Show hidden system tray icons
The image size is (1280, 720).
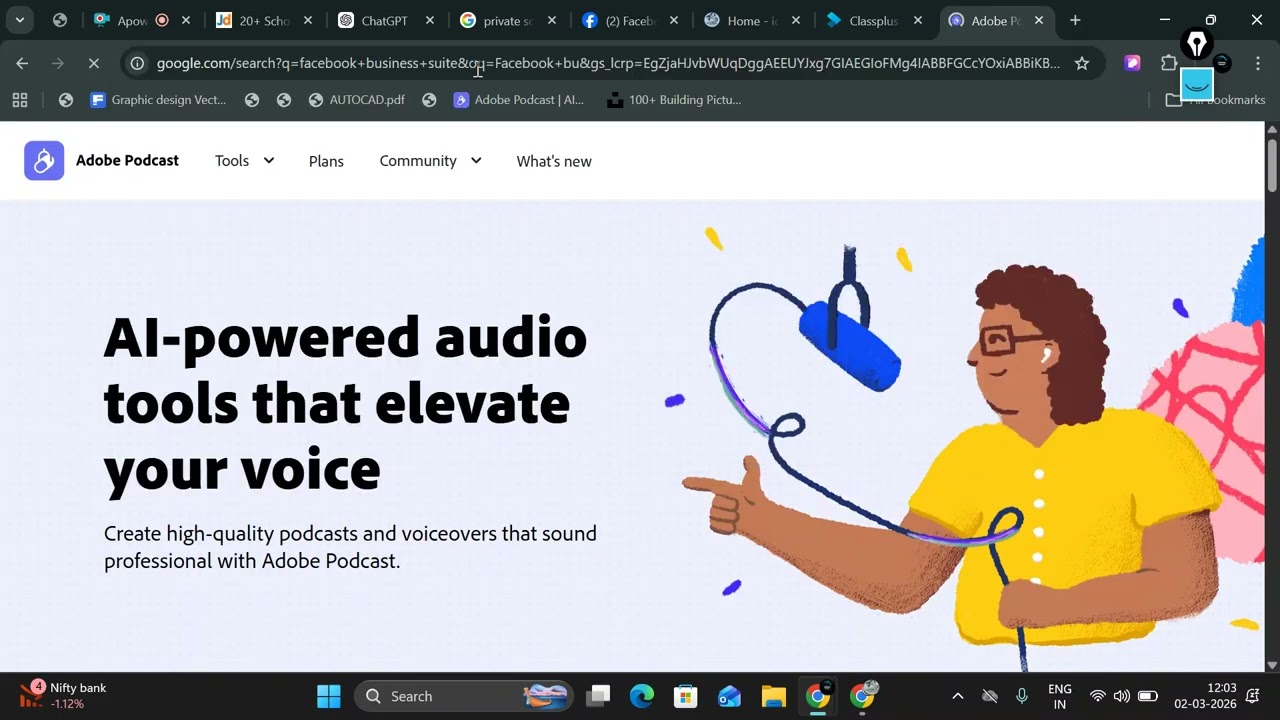click(x=957, y=696)
